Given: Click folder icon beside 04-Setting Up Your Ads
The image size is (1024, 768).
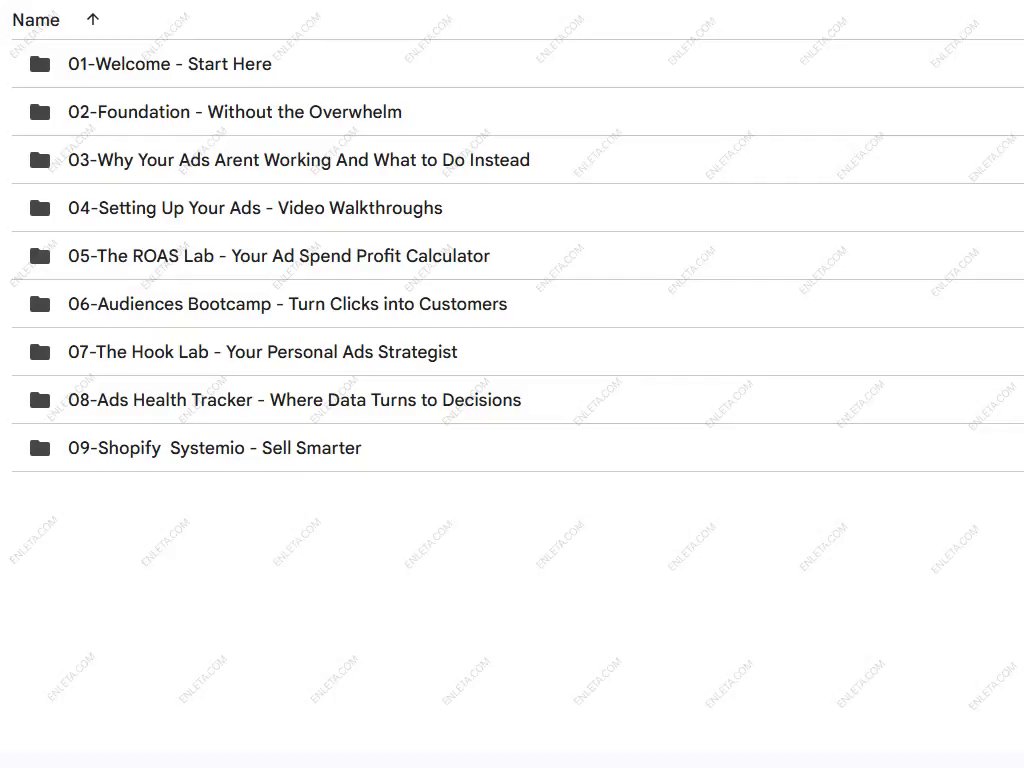Looking at the screenshot, I should tap(40, 208).
